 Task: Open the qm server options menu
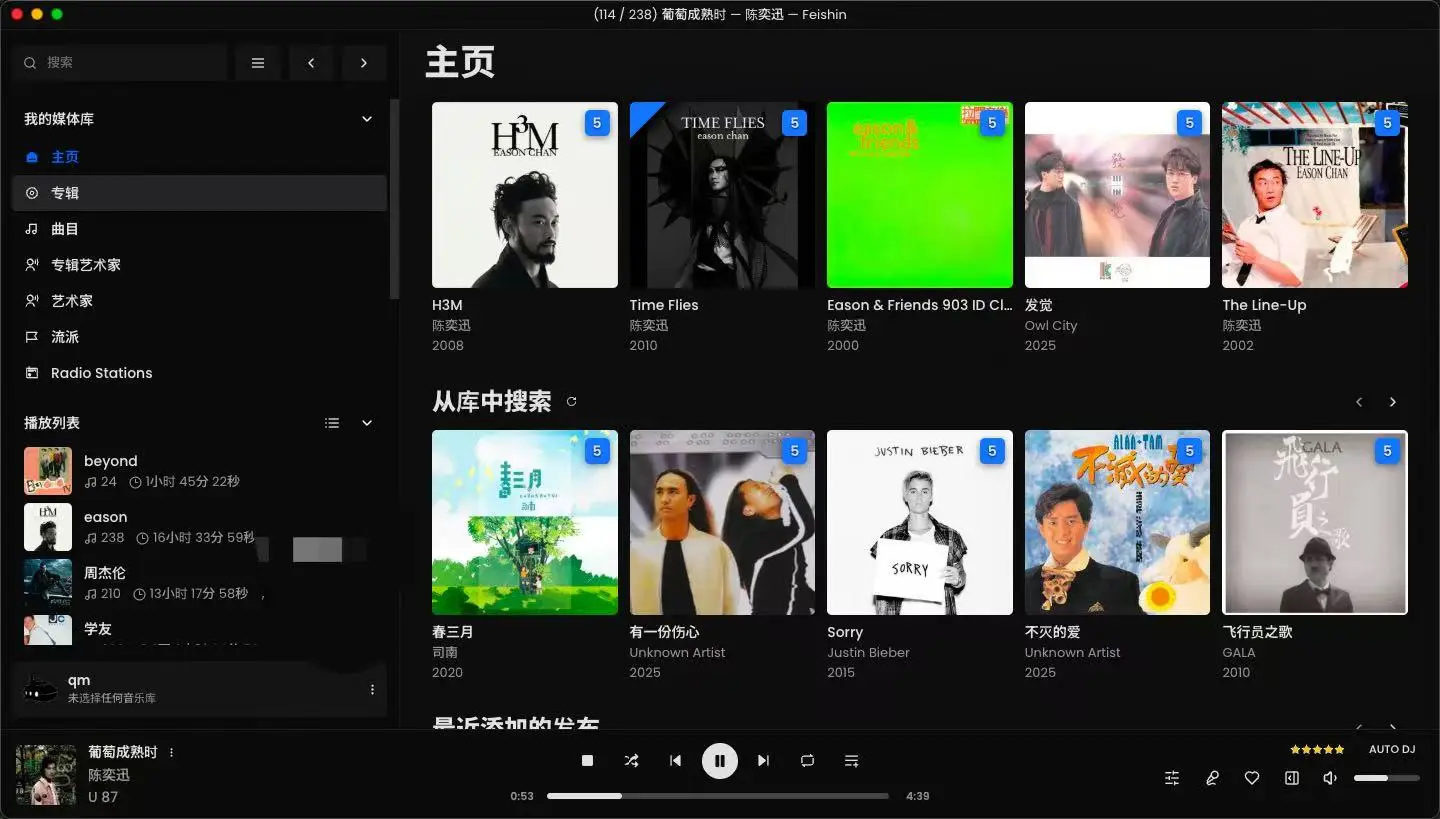click(373, 689)
